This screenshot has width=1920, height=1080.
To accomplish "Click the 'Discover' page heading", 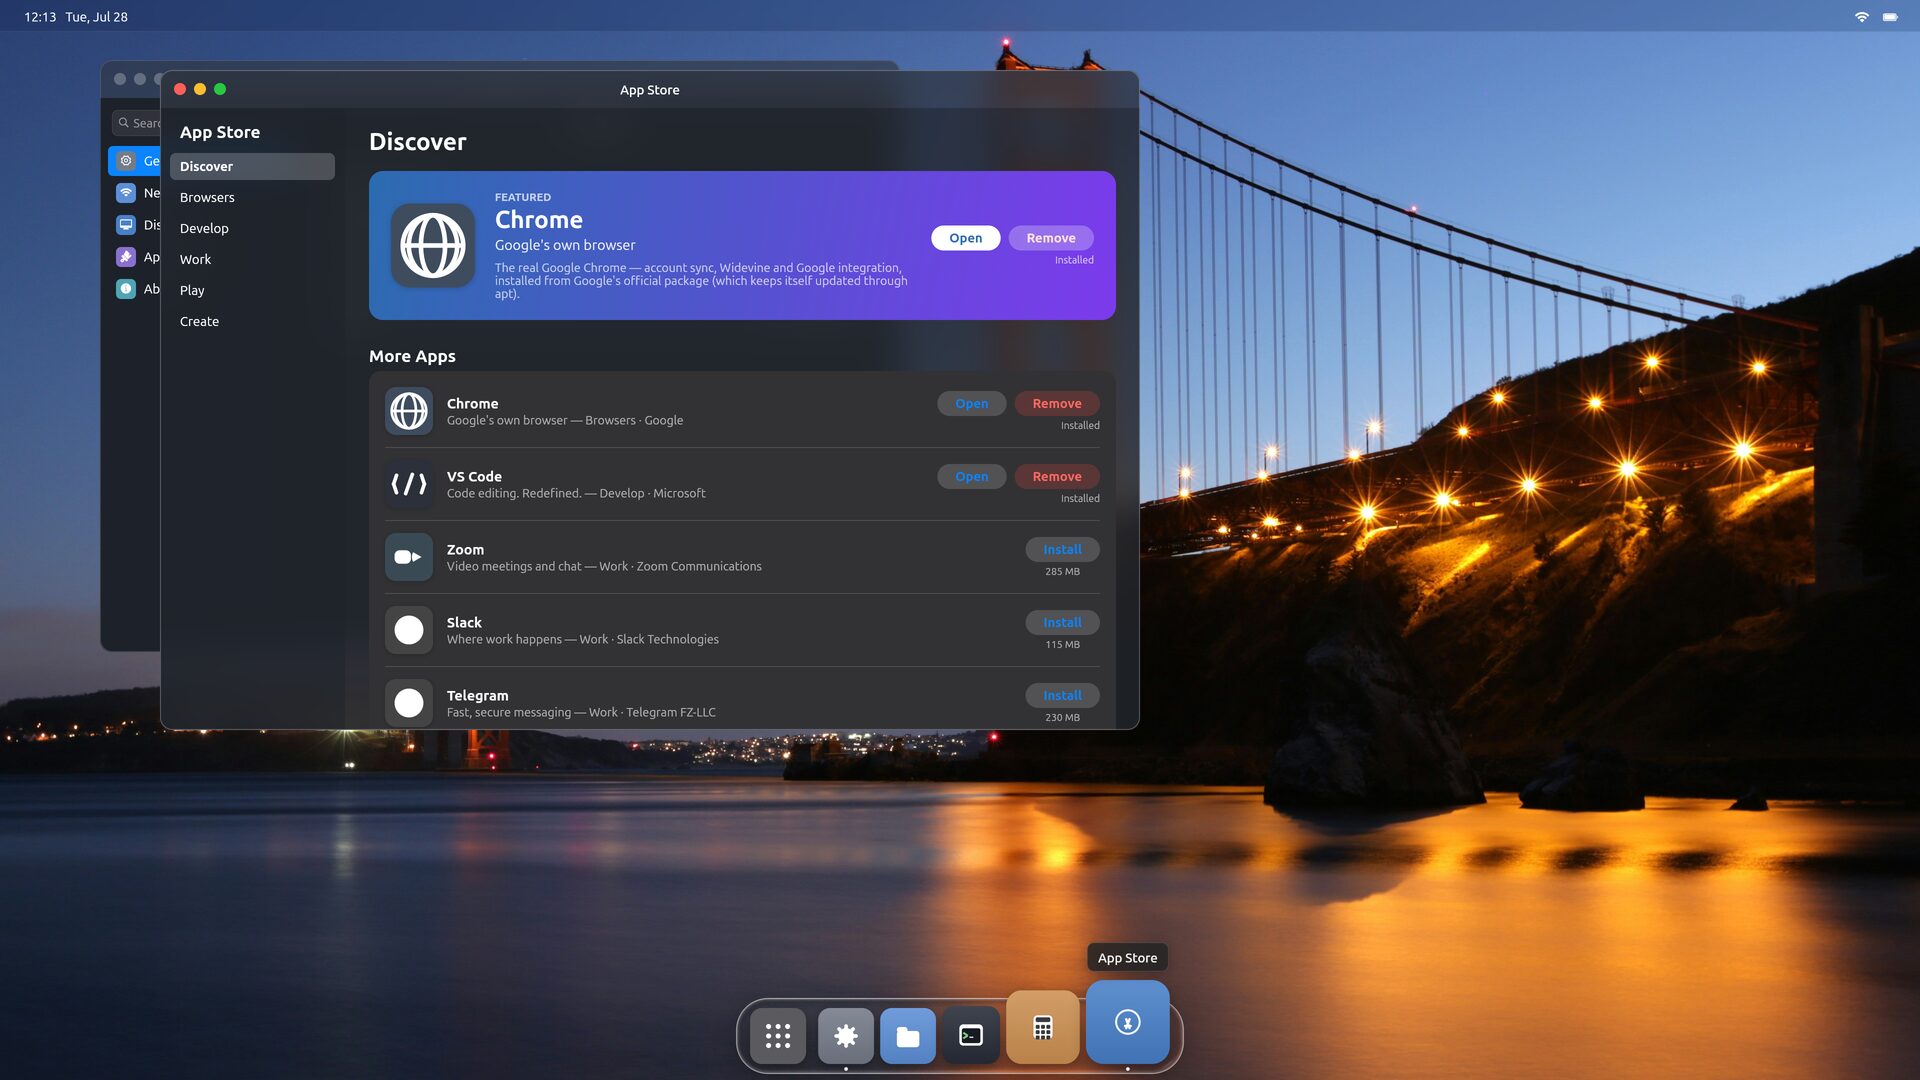I will (x=418, y=142).
